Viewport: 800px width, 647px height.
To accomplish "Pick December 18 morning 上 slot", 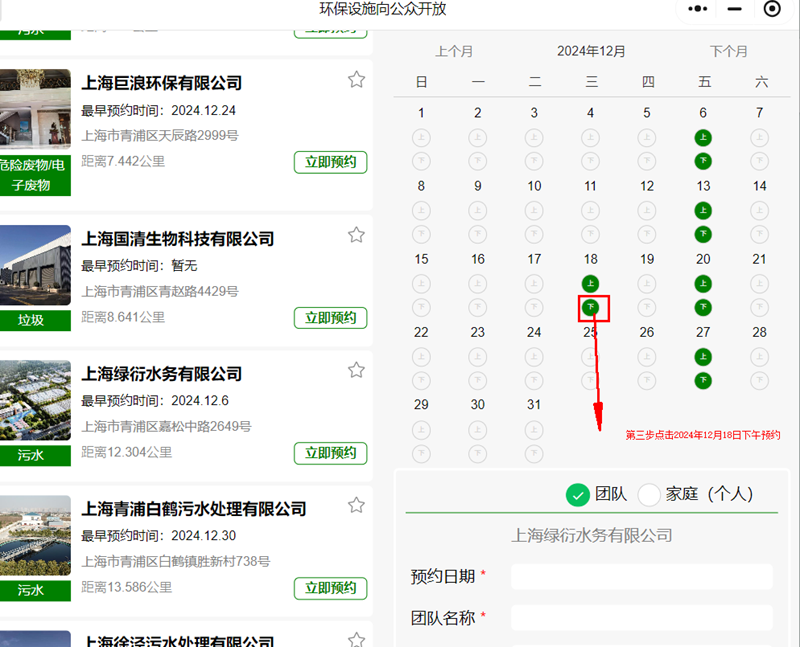I will click(590, 284).
